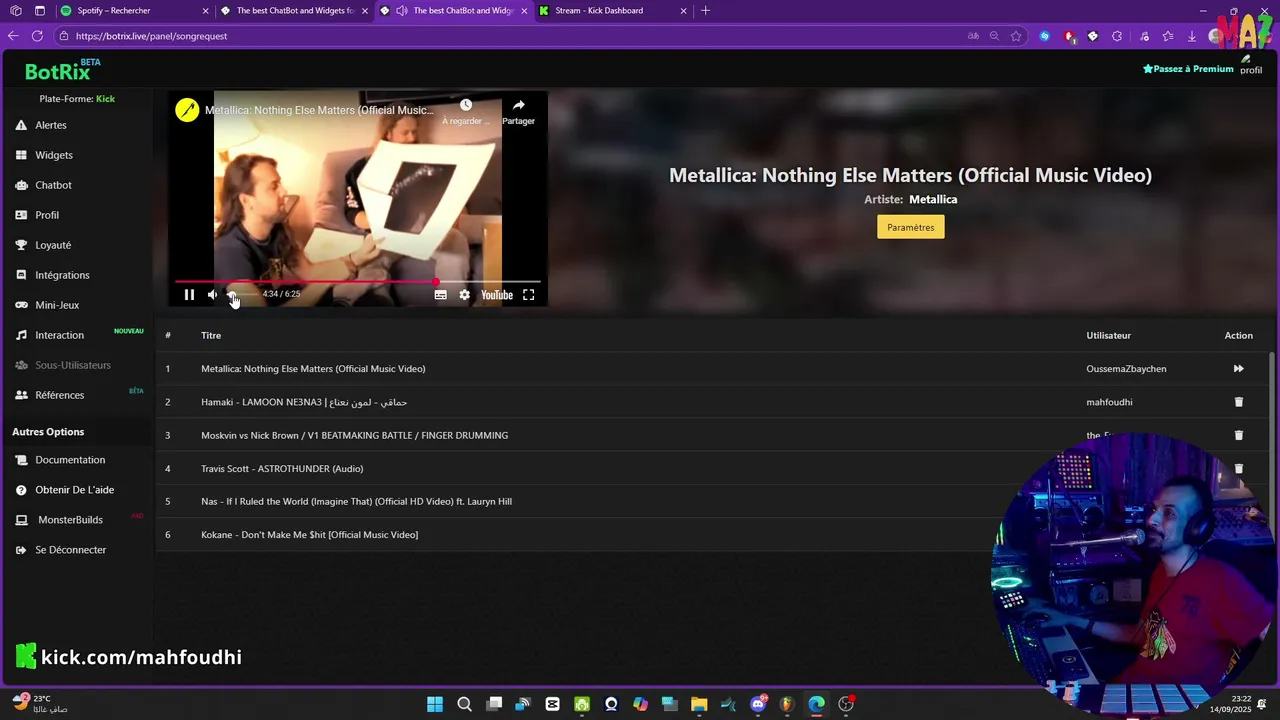Click Passez à Premium link

point(1188,69)
